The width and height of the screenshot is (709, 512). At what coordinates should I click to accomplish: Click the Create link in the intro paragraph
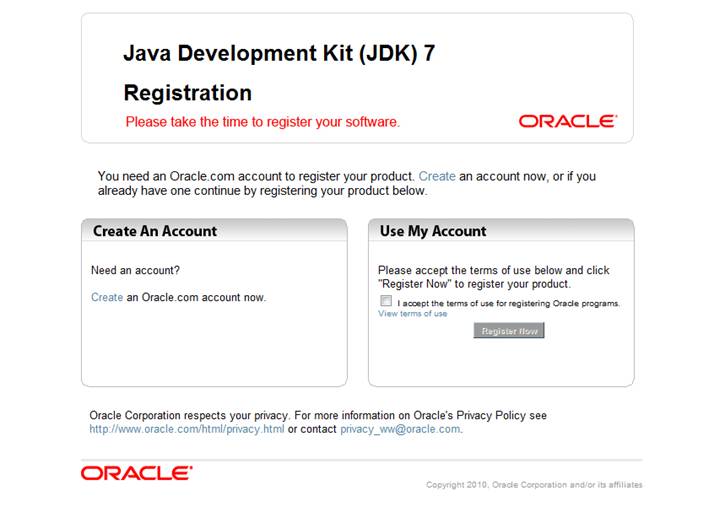(x=437, y=176)
